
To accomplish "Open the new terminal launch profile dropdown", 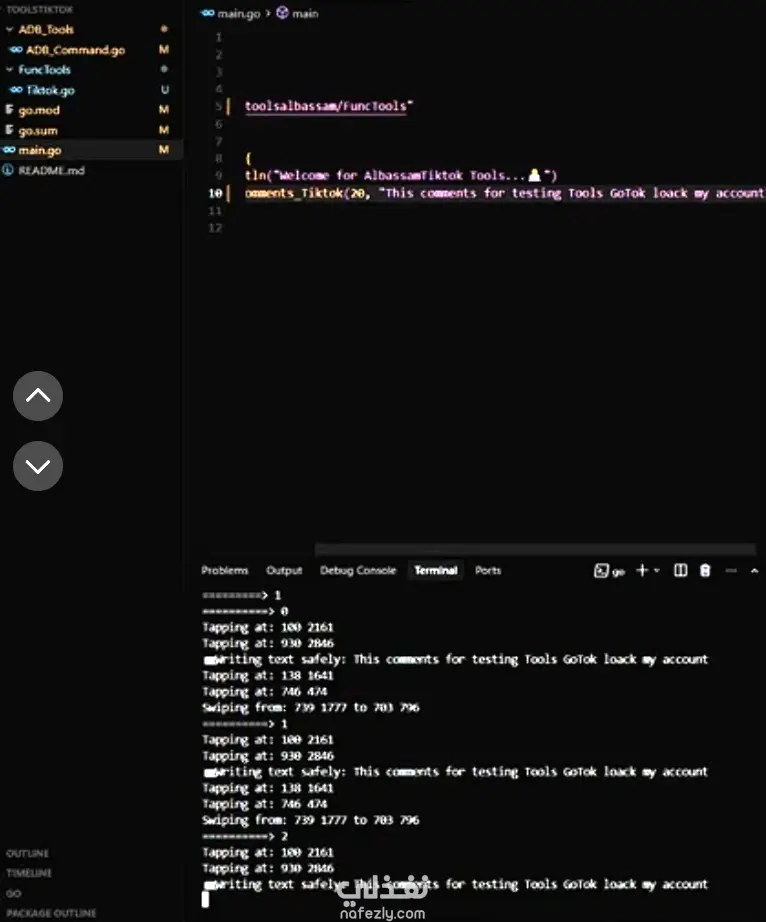I will [657, 570].
